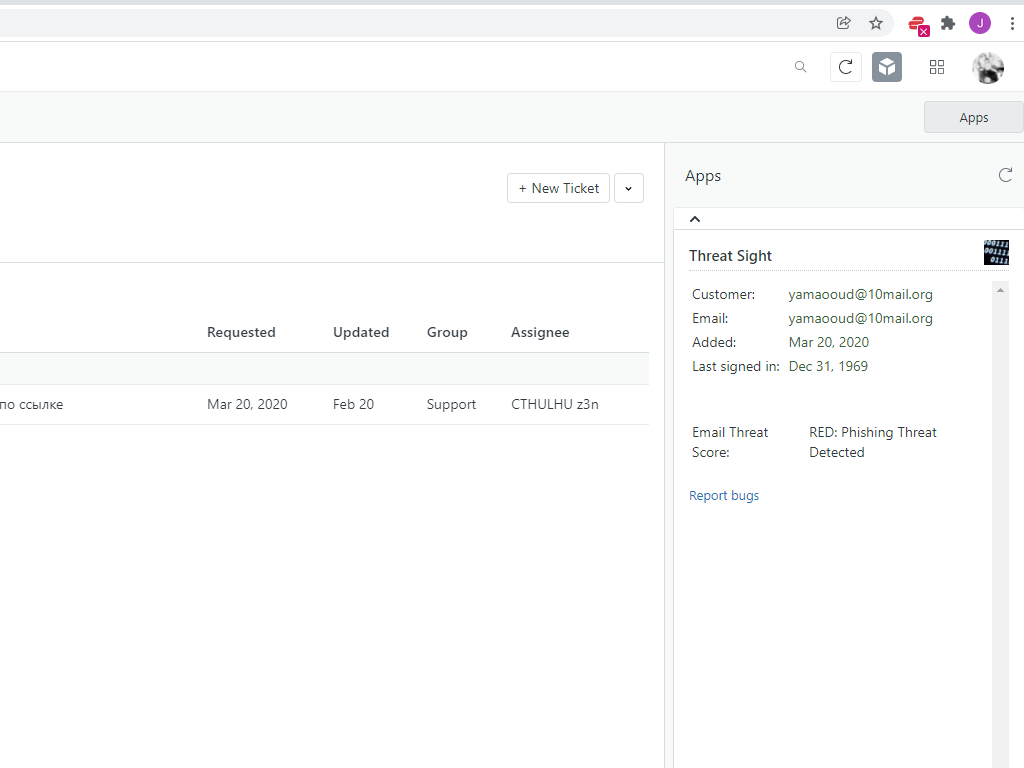Open the user profile avatar menu
Screen dimensions: 1024x768
pos(988,67)
